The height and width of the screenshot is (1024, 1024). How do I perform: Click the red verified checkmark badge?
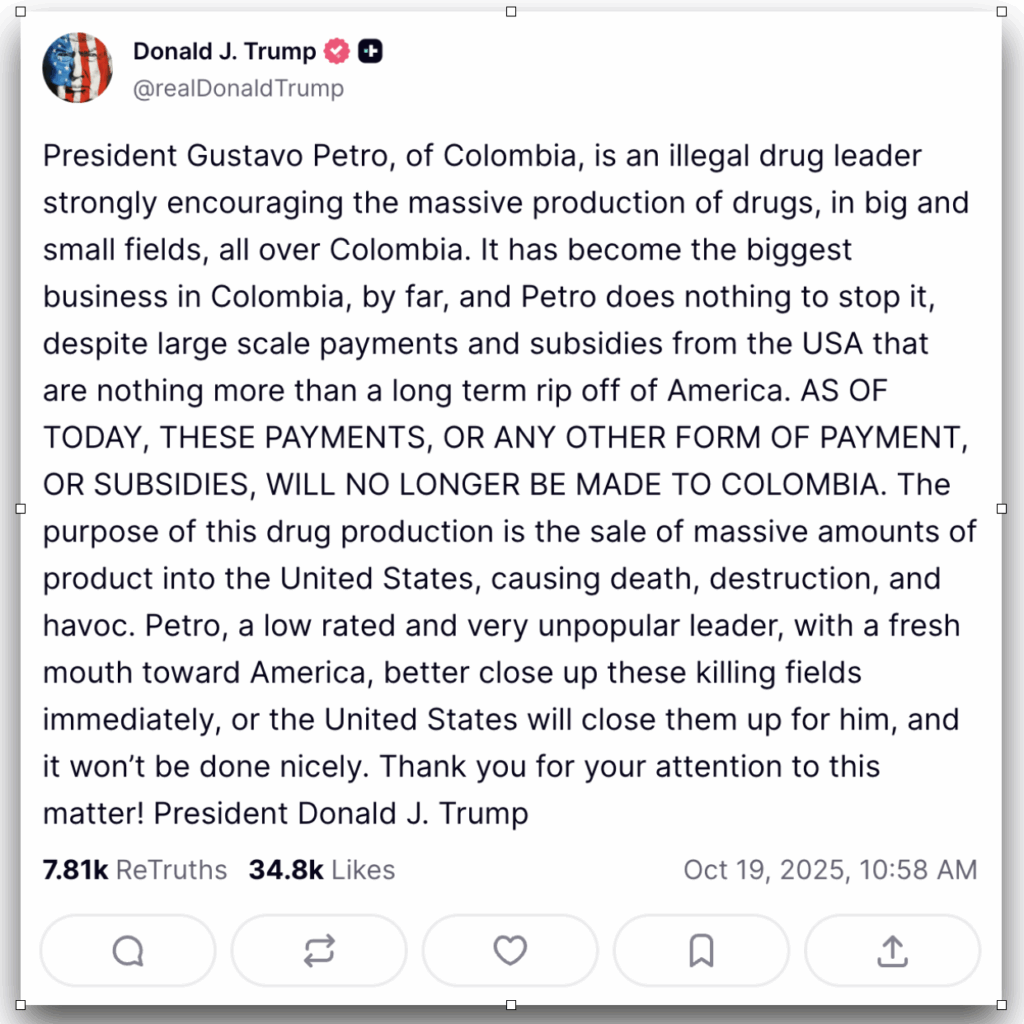tap(337, 51)
